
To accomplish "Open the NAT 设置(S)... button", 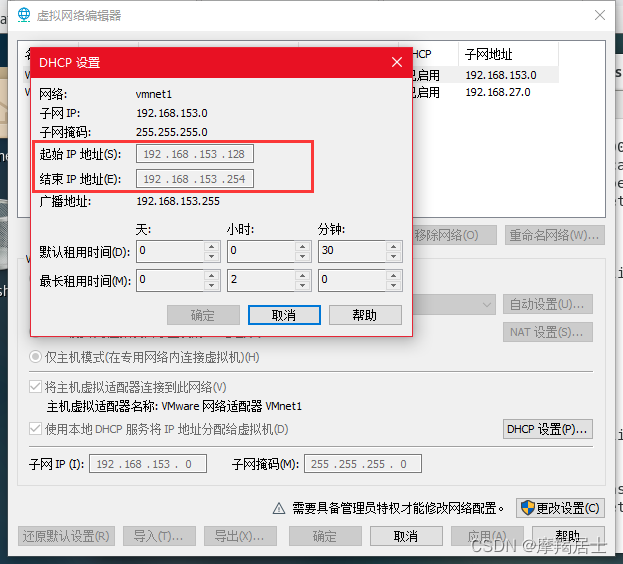I will tap(548, 332).
